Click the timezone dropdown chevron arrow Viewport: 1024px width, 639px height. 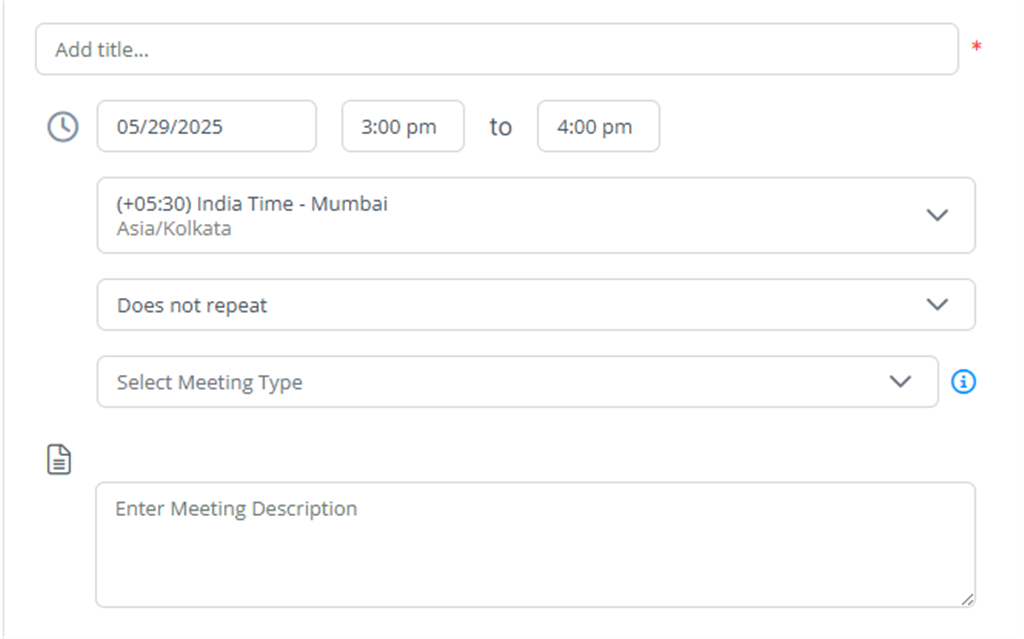937,215
